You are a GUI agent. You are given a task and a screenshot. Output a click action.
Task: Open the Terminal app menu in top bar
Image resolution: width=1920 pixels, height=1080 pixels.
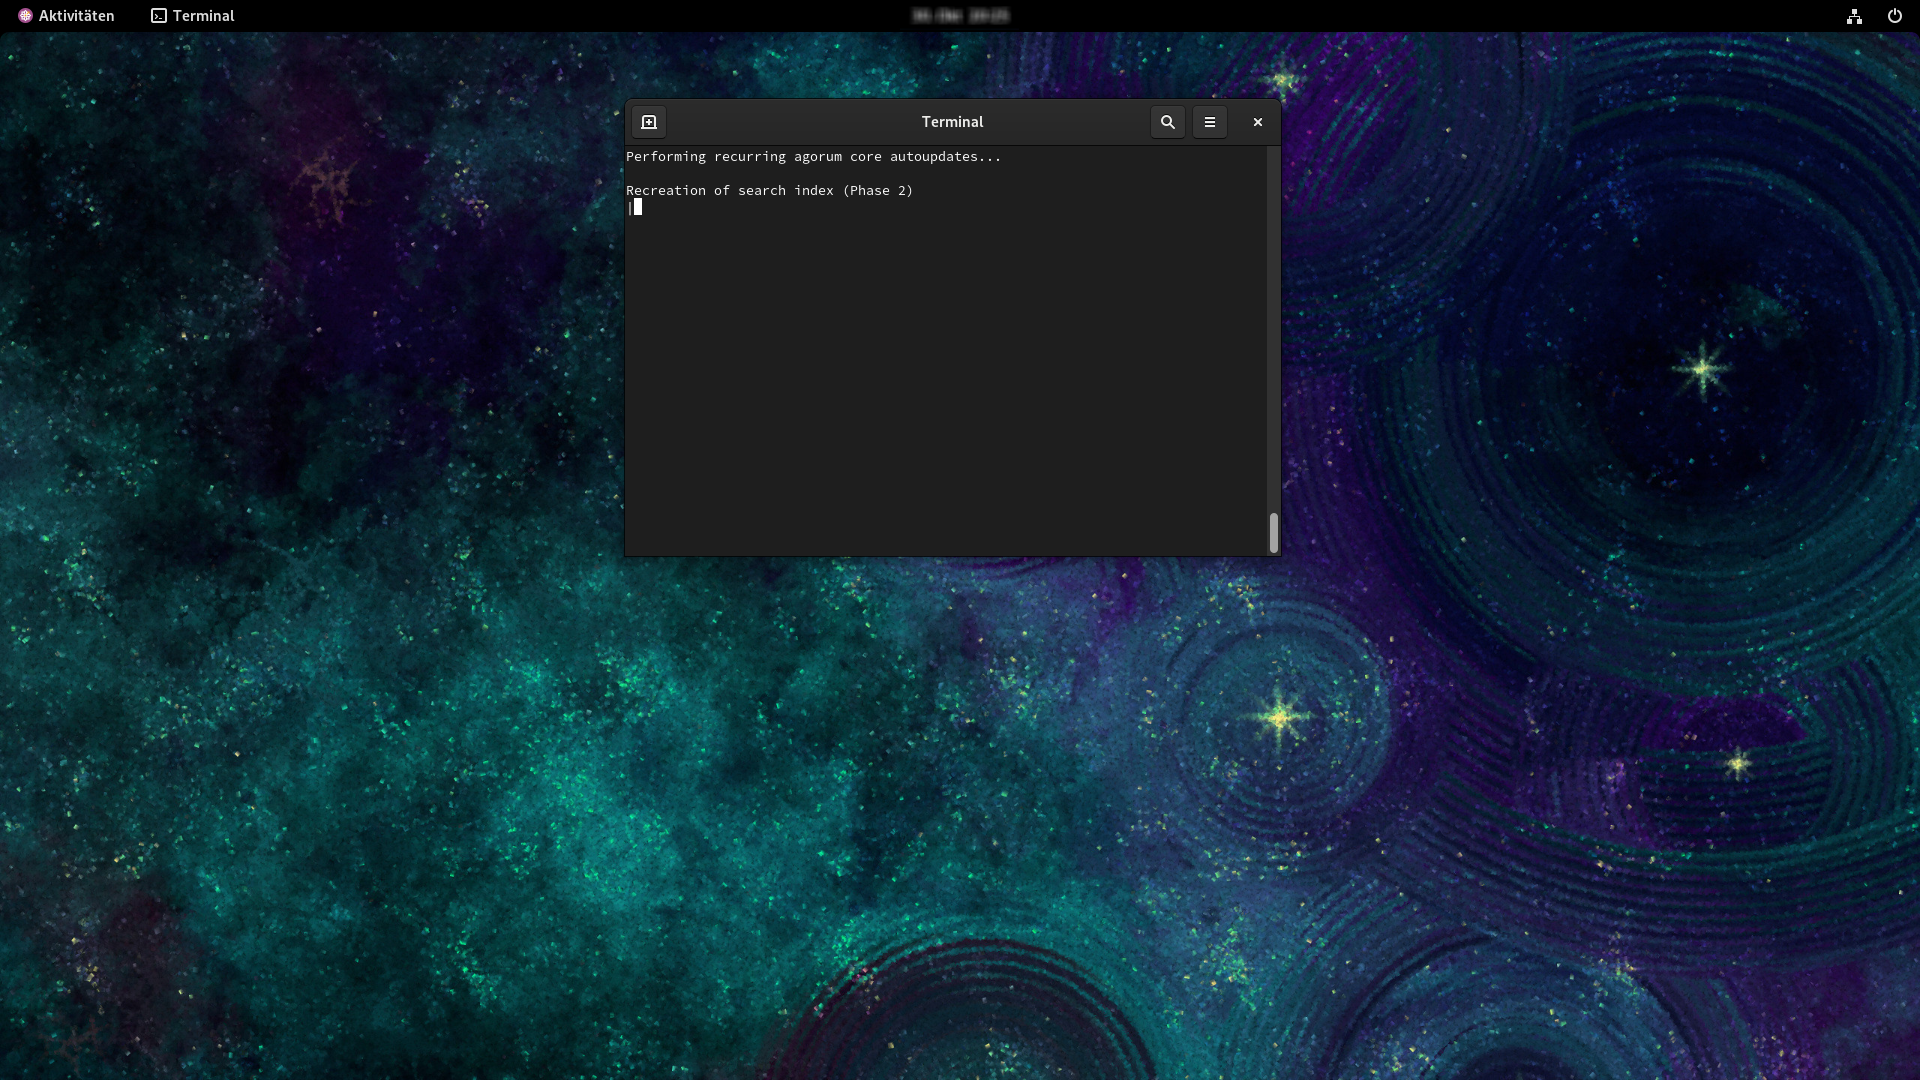click(193, 16)
